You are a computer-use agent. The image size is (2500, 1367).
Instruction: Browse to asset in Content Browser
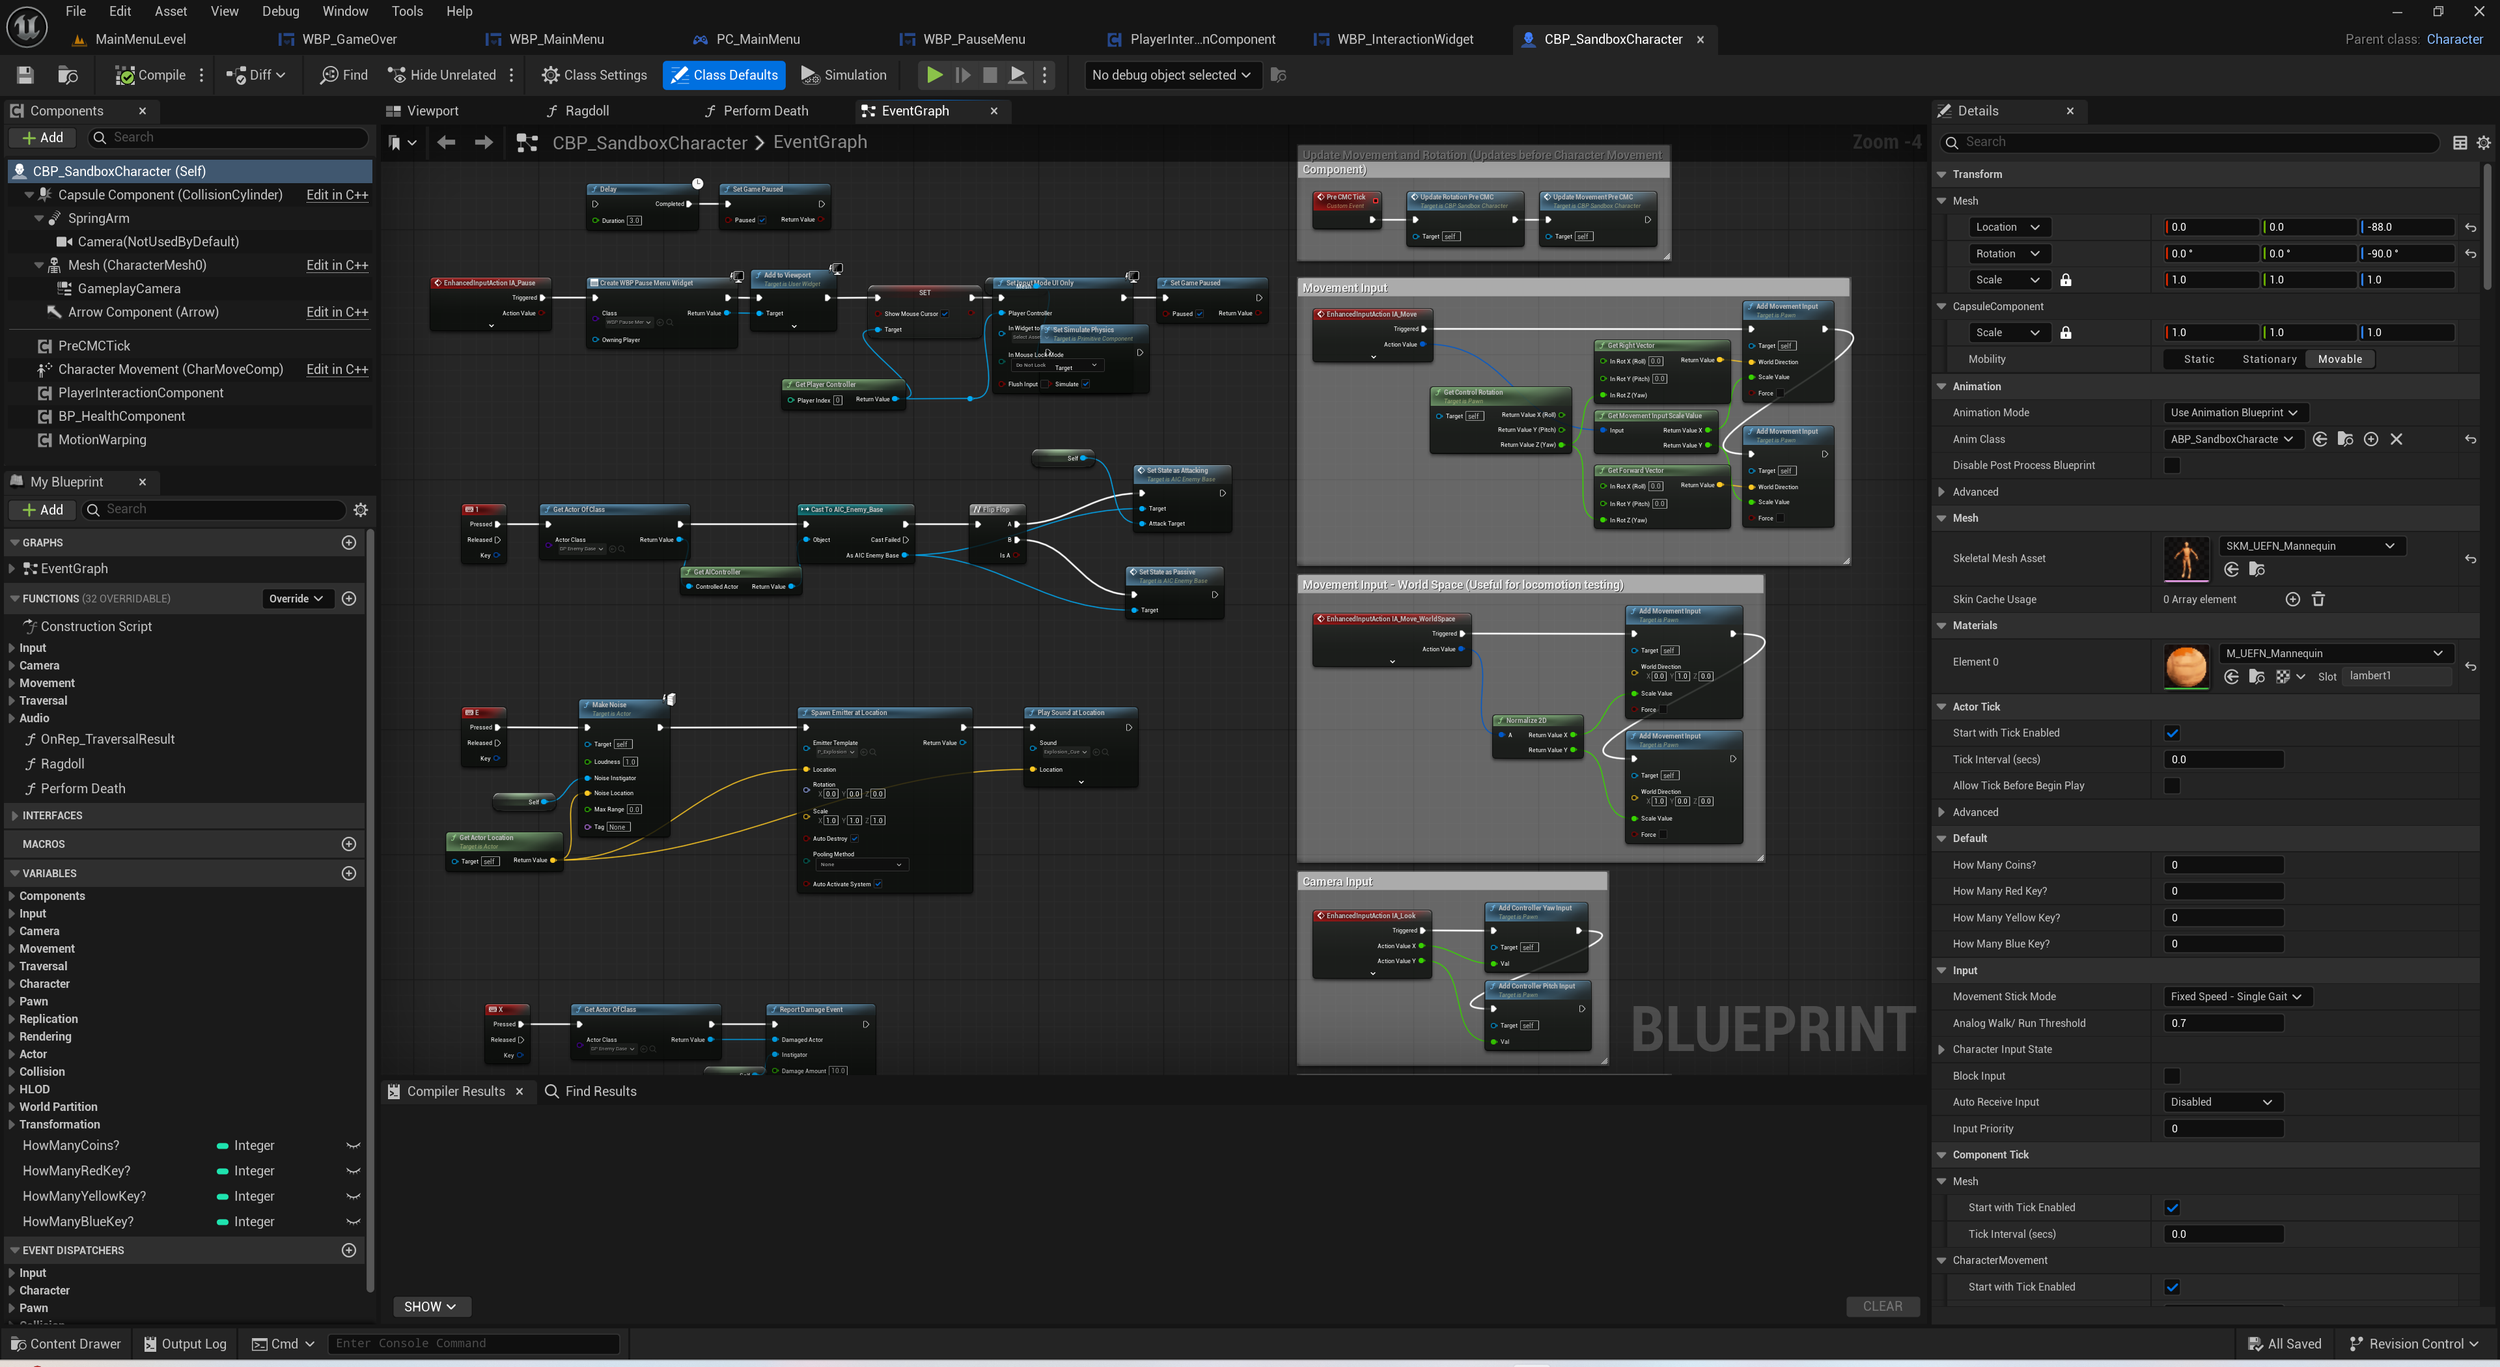pos(68,75)
